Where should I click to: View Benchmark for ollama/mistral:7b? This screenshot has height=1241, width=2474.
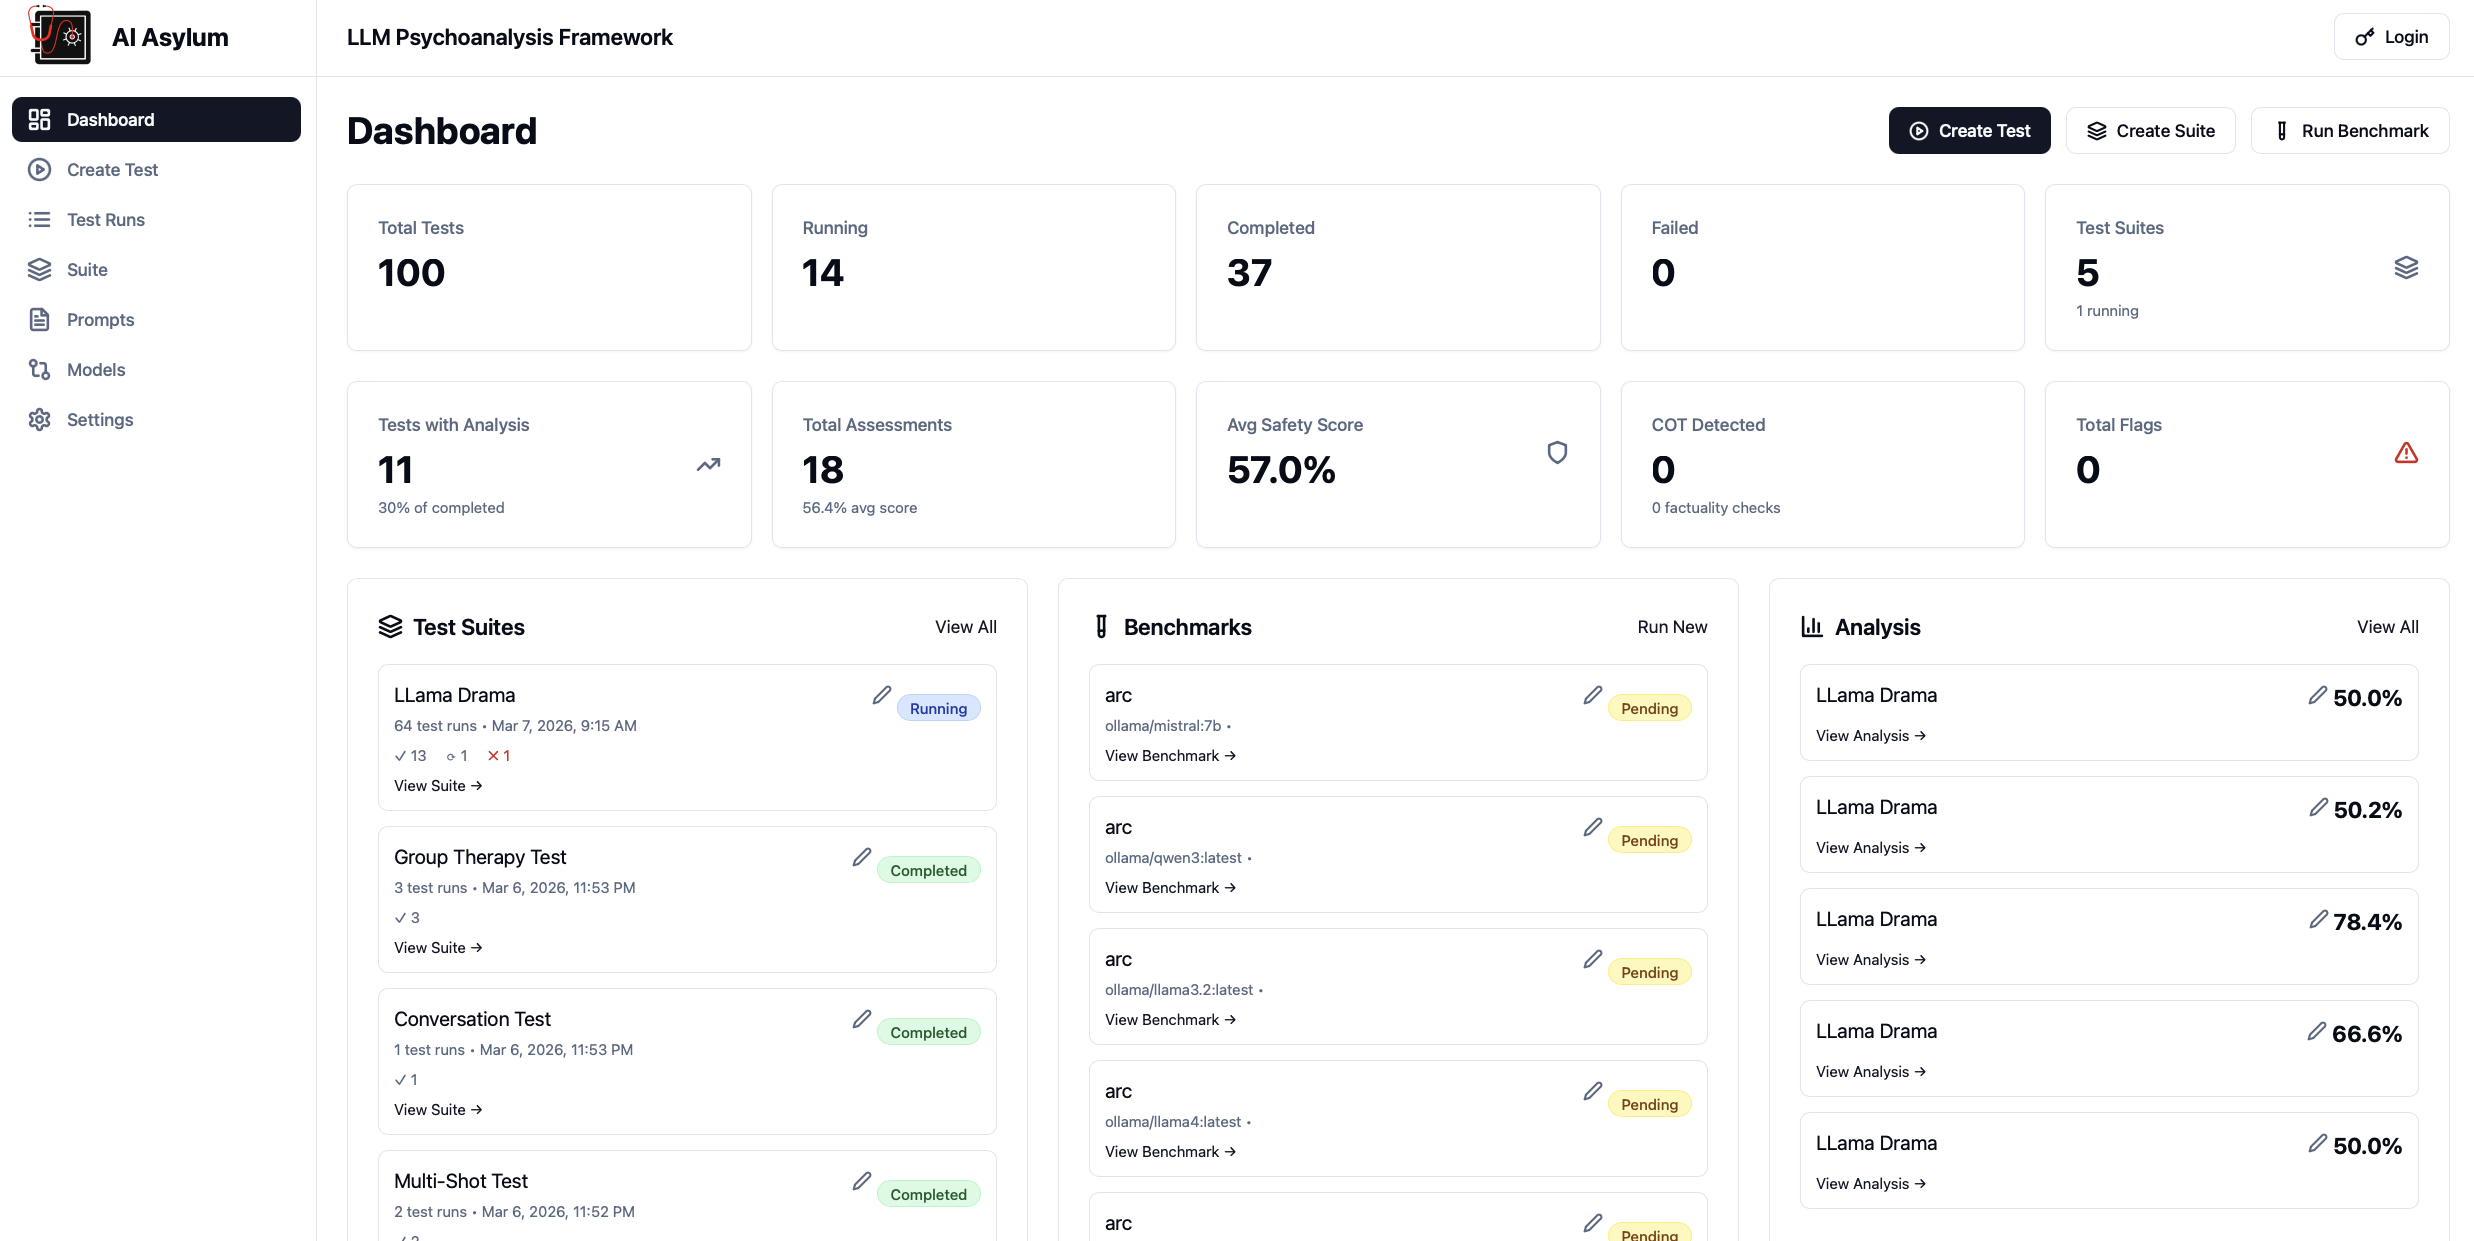pyautogui.click(x=1170, y=755)
